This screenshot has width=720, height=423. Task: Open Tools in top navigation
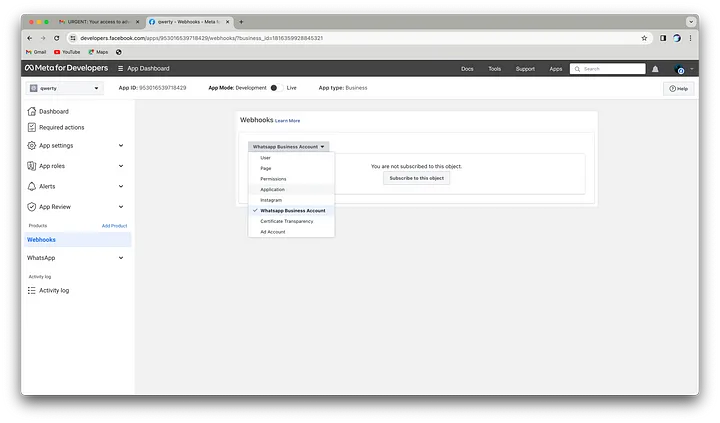(495, 69)
